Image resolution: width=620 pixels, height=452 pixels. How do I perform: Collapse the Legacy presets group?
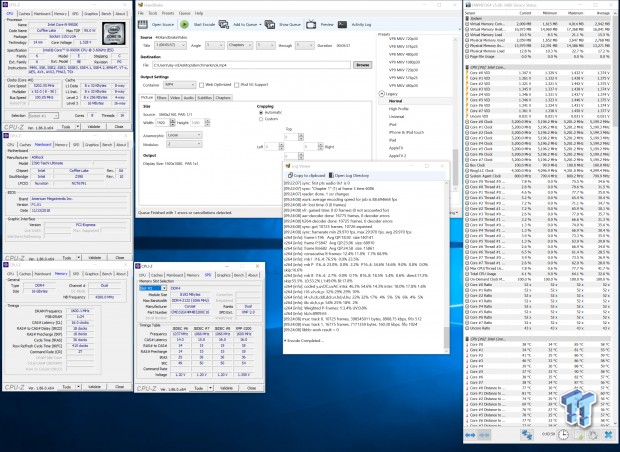382,94
